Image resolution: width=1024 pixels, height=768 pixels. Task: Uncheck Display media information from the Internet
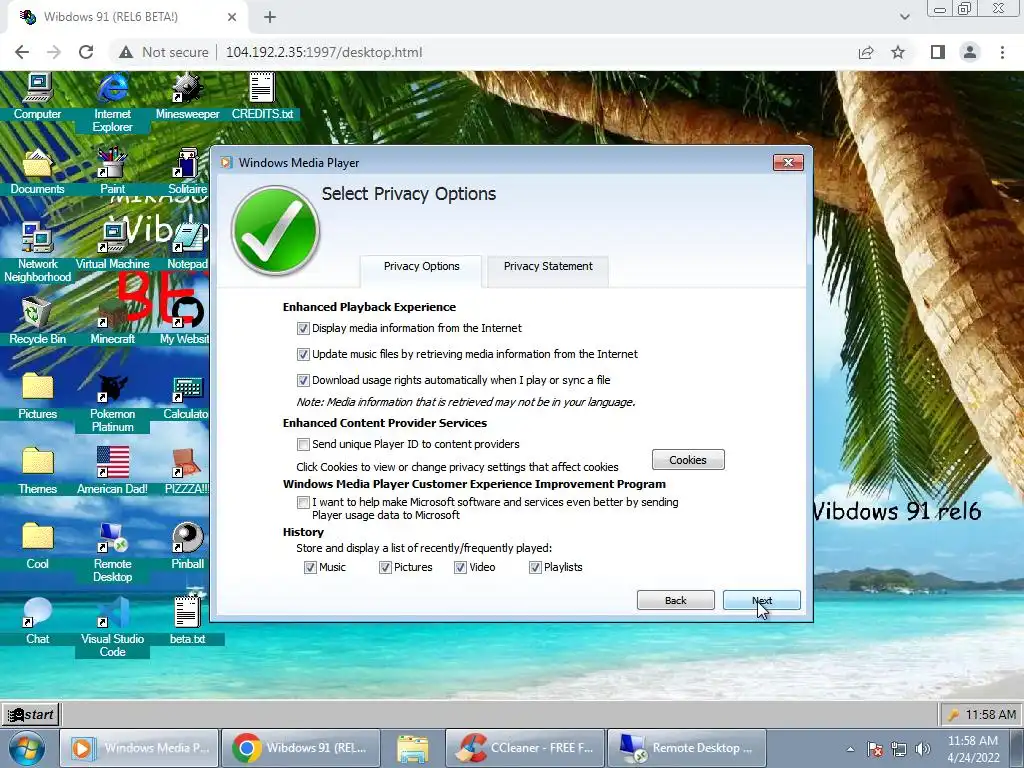[303, 328]
